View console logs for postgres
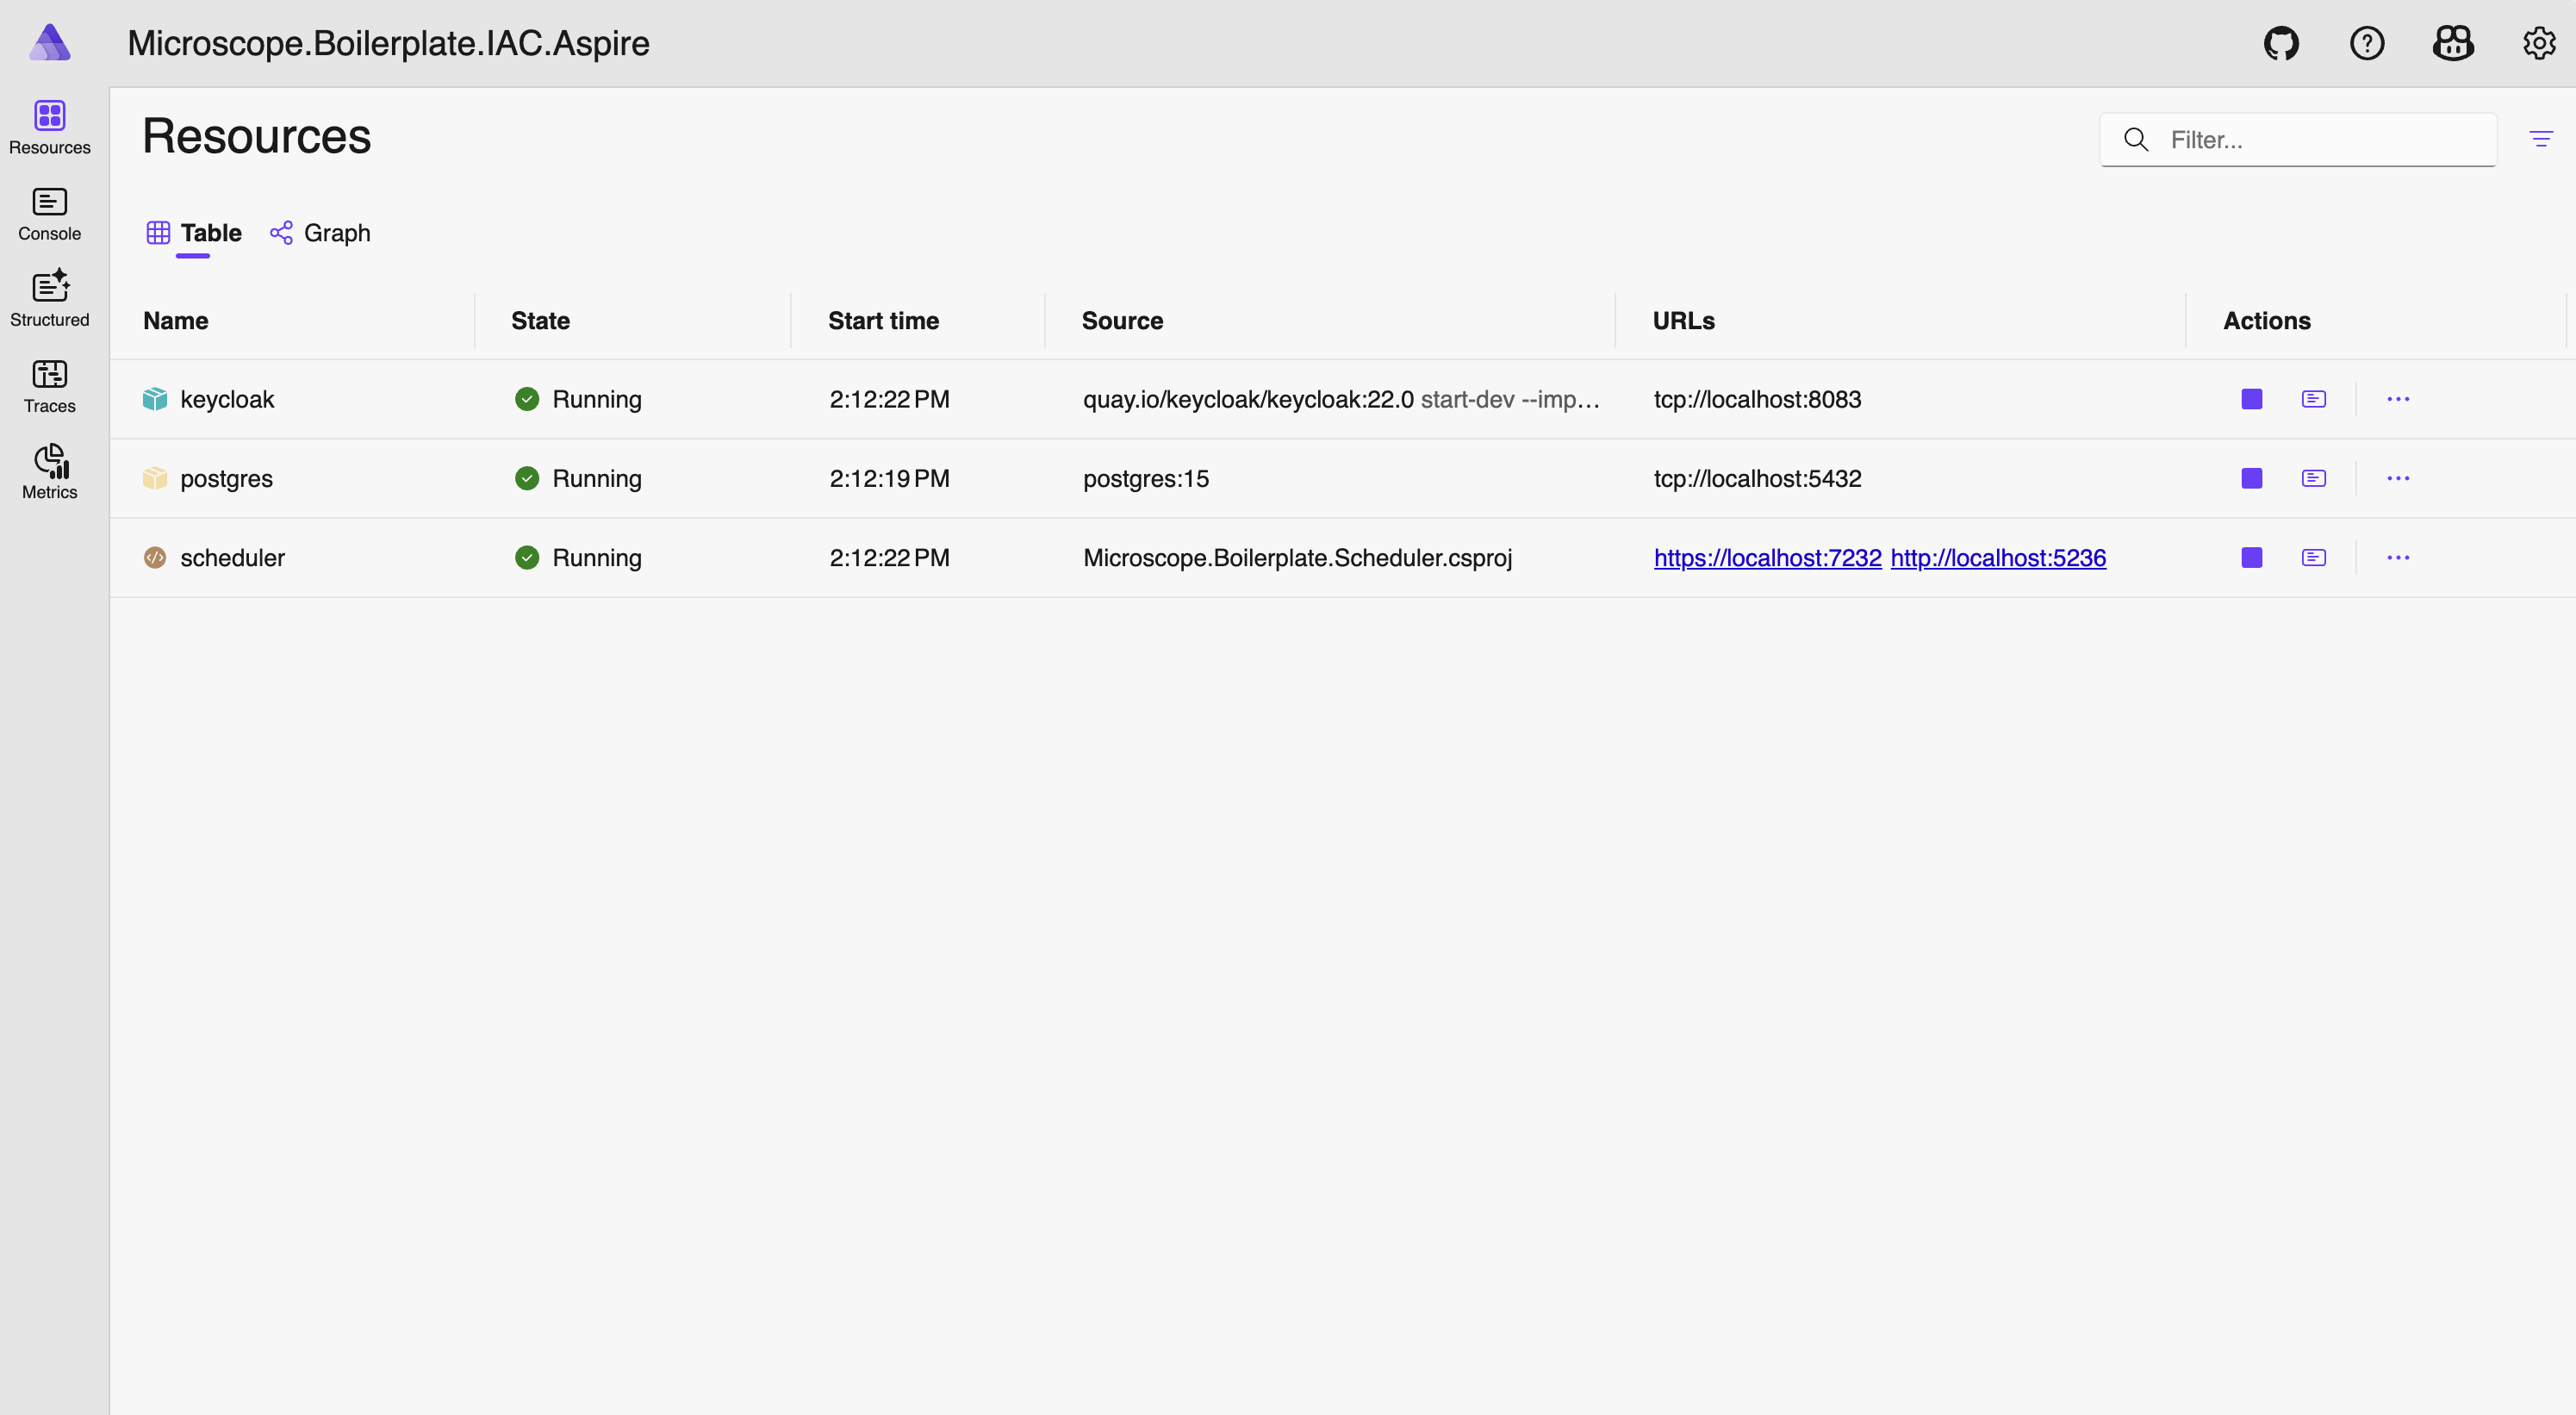The image size is (2576, 1415). [2314, 478]
